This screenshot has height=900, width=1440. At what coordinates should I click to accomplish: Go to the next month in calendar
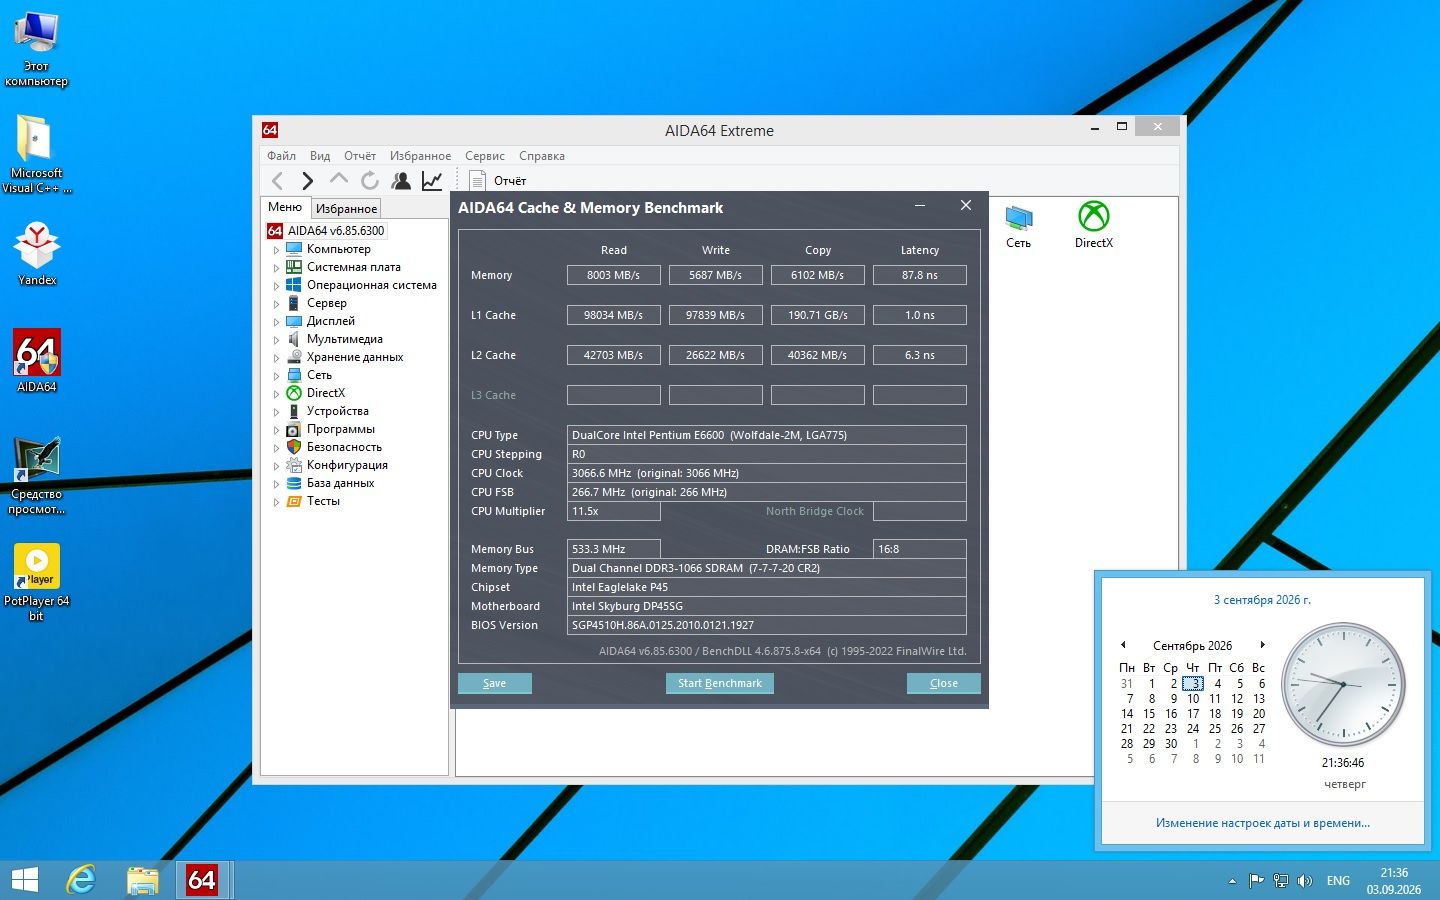pyautogui.click(x=1262, y=645)
